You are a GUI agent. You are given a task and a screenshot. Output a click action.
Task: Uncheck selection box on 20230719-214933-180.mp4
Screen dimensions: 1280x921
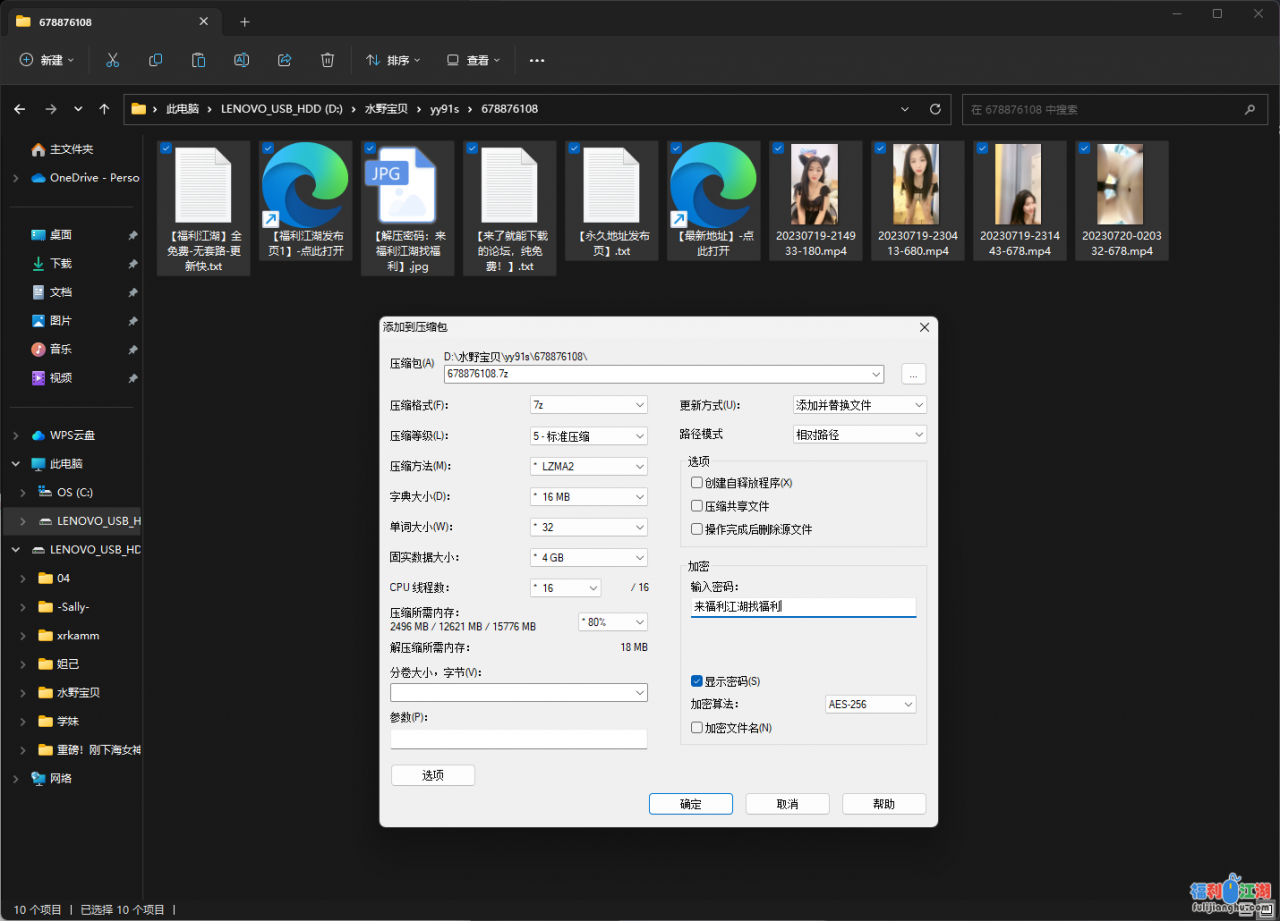pyautogui.click(x=777, y=148)
